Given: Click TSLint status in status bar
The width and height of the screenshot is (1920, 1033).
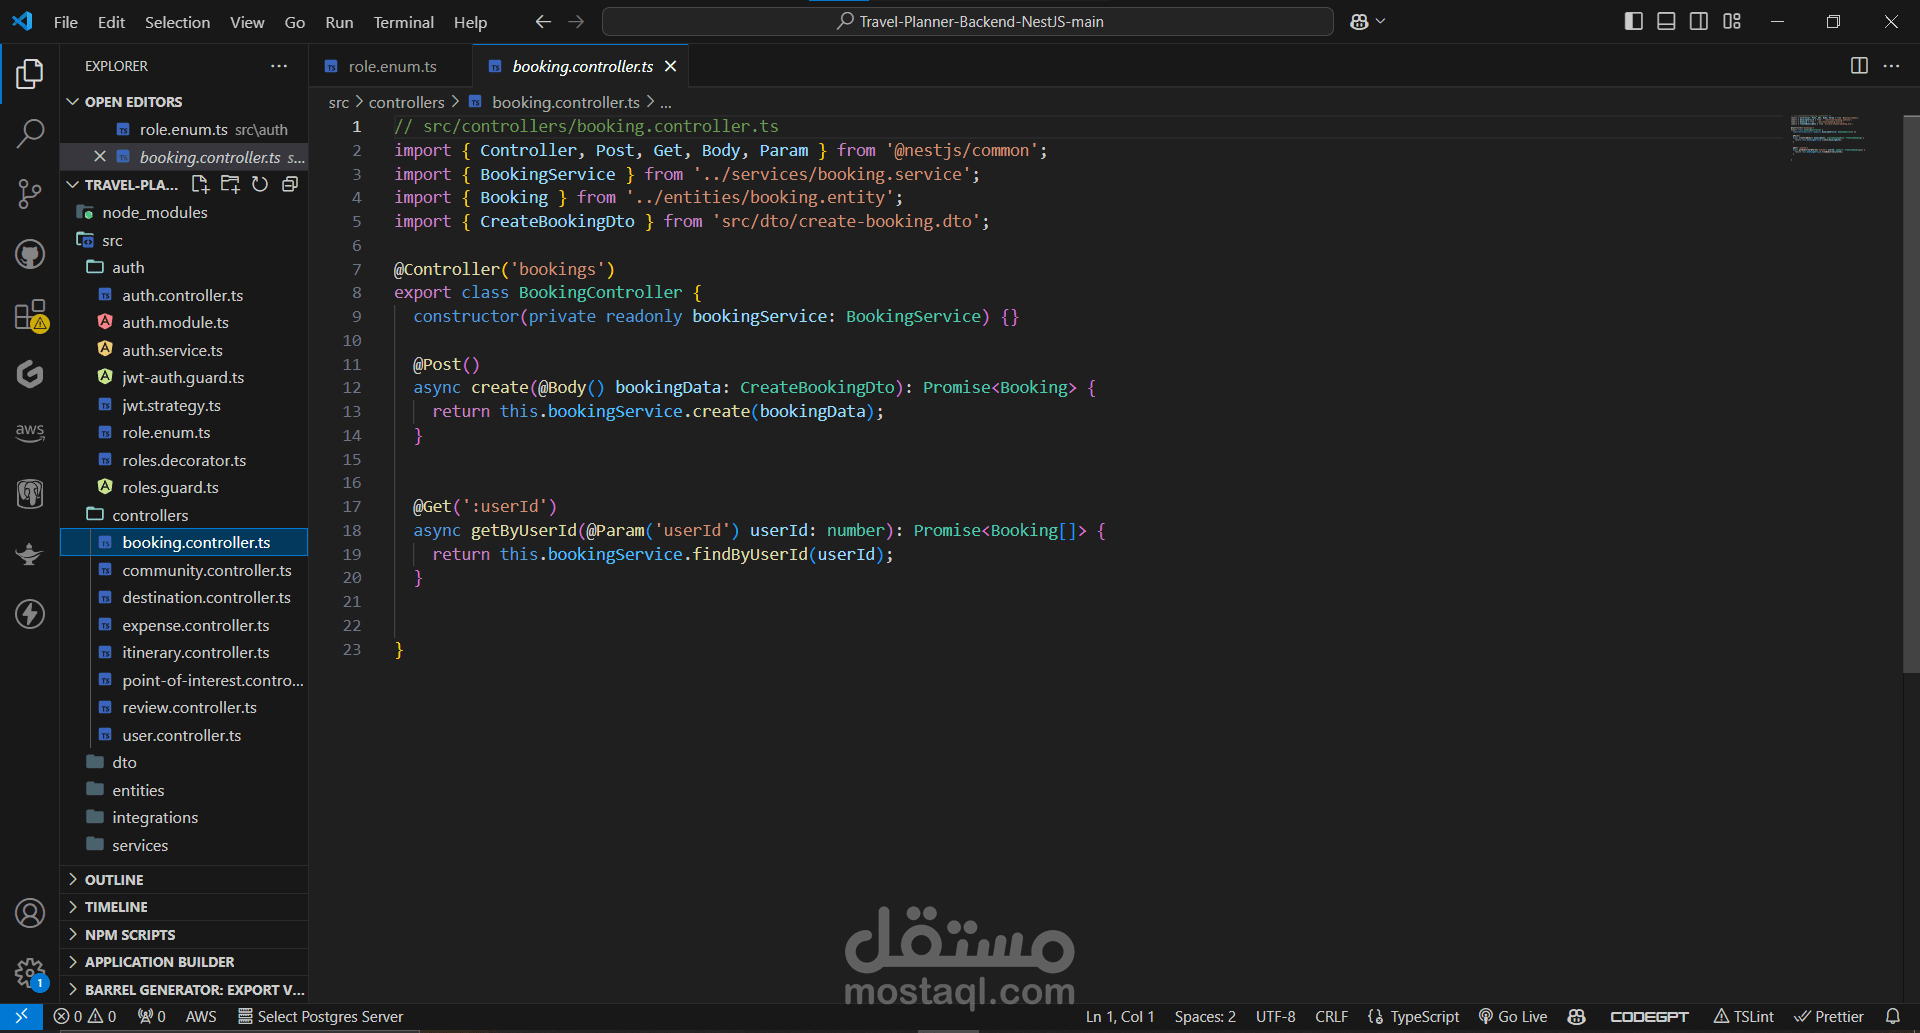Looking at the screenshot, I should click(1744, 1016).
